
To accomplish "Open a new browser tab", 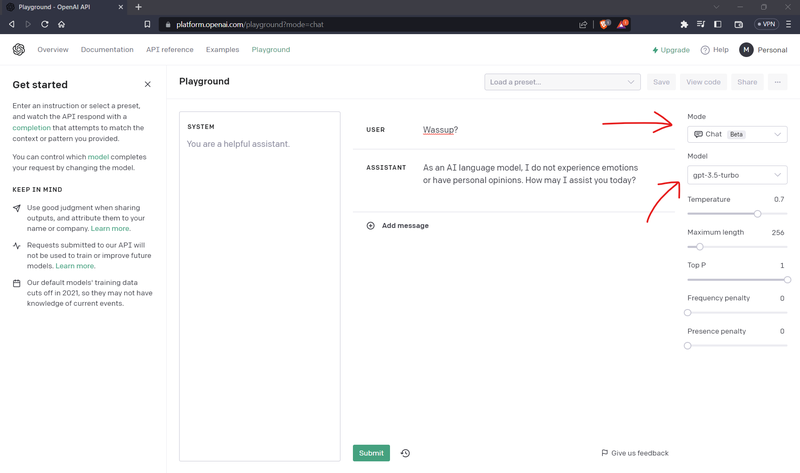I will 138,7.
